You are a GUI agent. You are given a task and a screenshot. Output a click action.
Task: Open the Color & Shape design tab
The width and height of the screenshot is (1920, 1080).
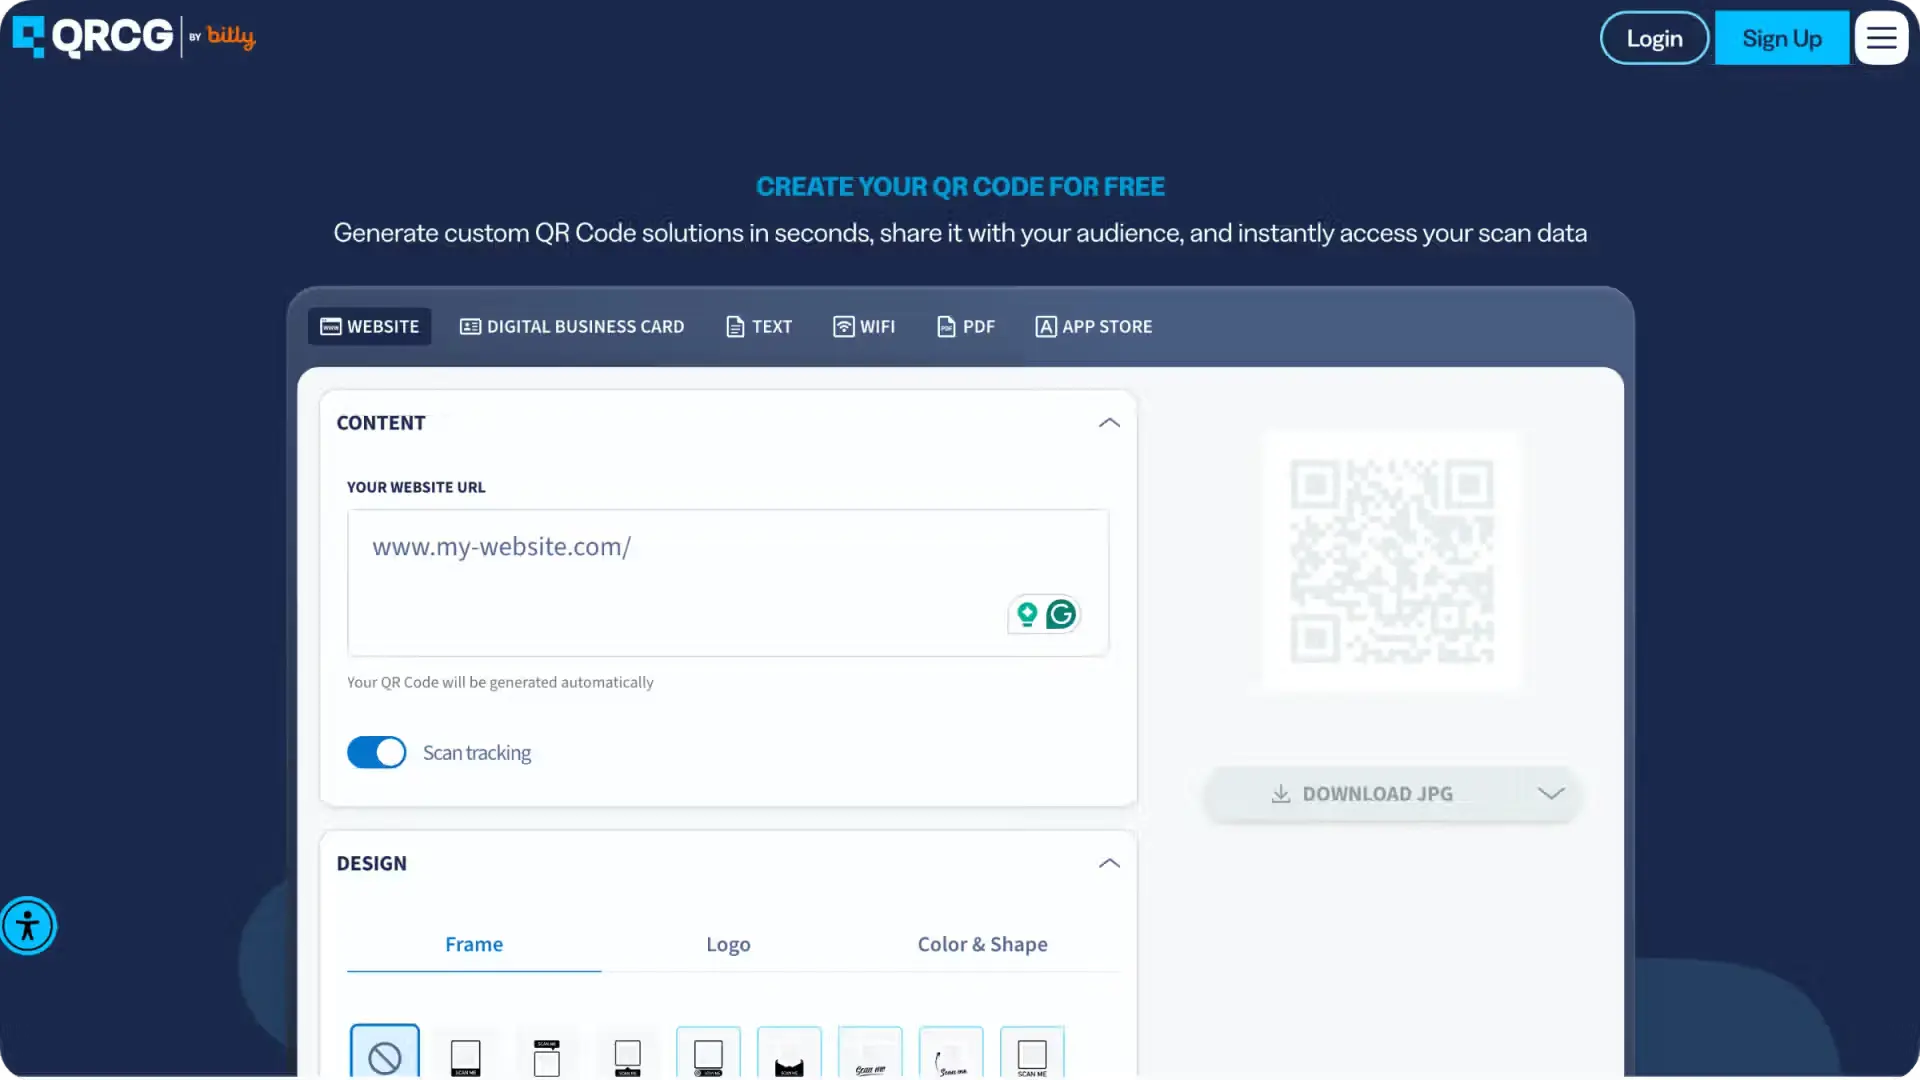(x=983, y=944)
